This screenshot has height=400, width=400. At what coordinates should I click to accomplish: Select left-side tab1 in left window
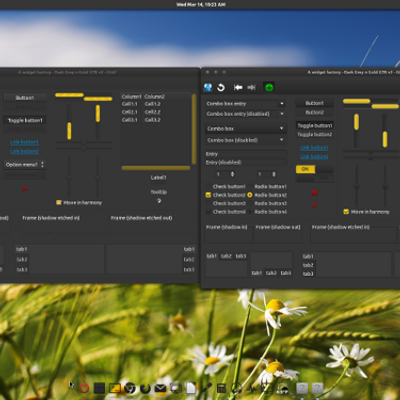click(22, 249)
